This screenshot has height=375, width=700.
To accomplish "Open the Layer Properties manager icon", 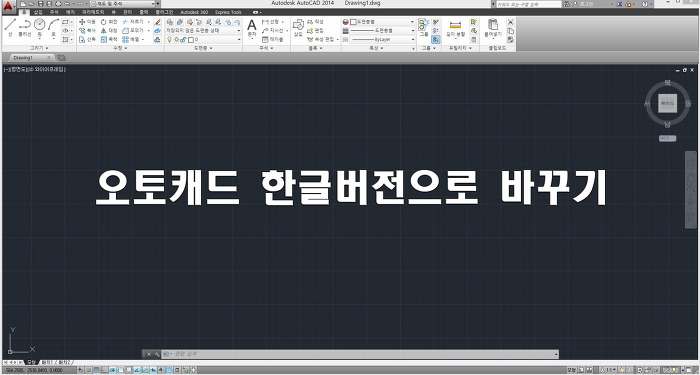I will point(170,21).
